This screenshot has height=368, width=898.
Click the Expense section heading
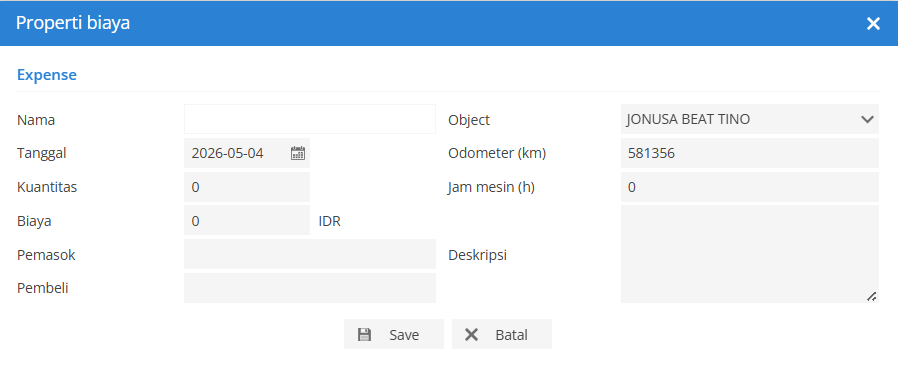click(x=47, y=74)
